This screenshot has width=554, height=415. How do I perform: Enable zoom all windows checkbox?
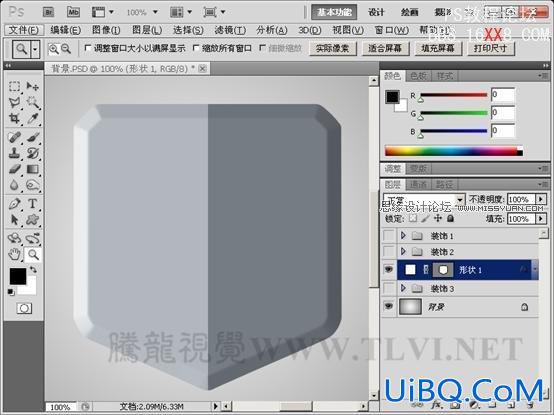pos(196,48)
